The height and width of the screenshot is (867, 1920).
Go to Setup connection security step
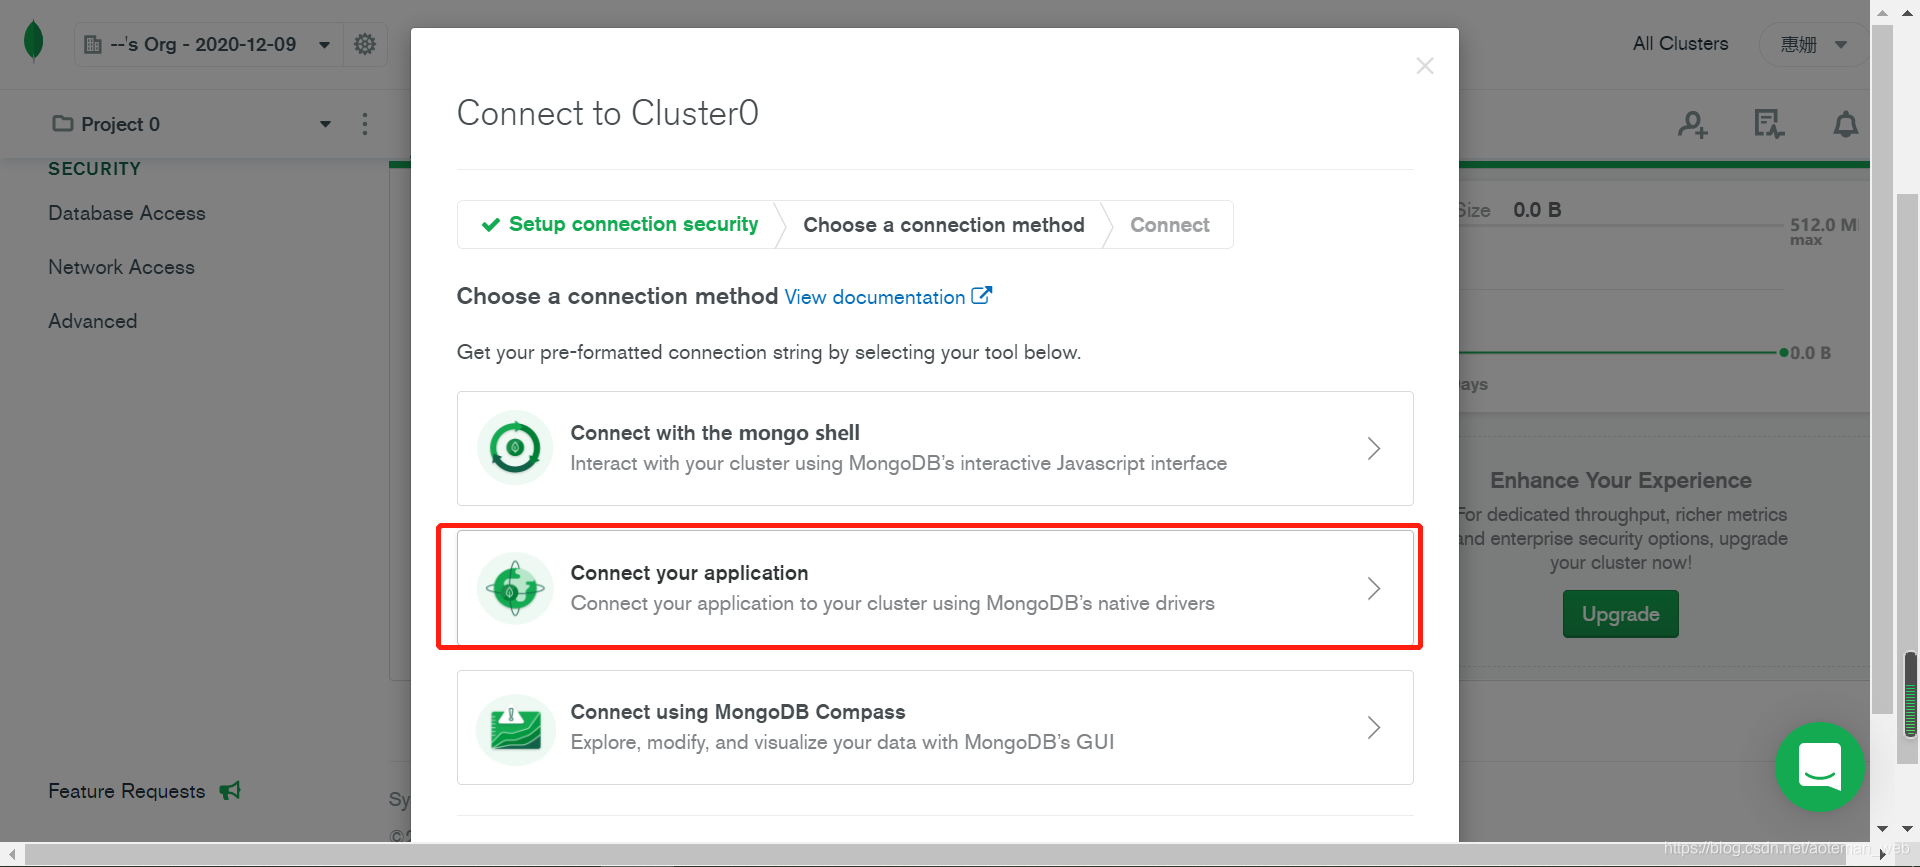click(x=621, y=224)
